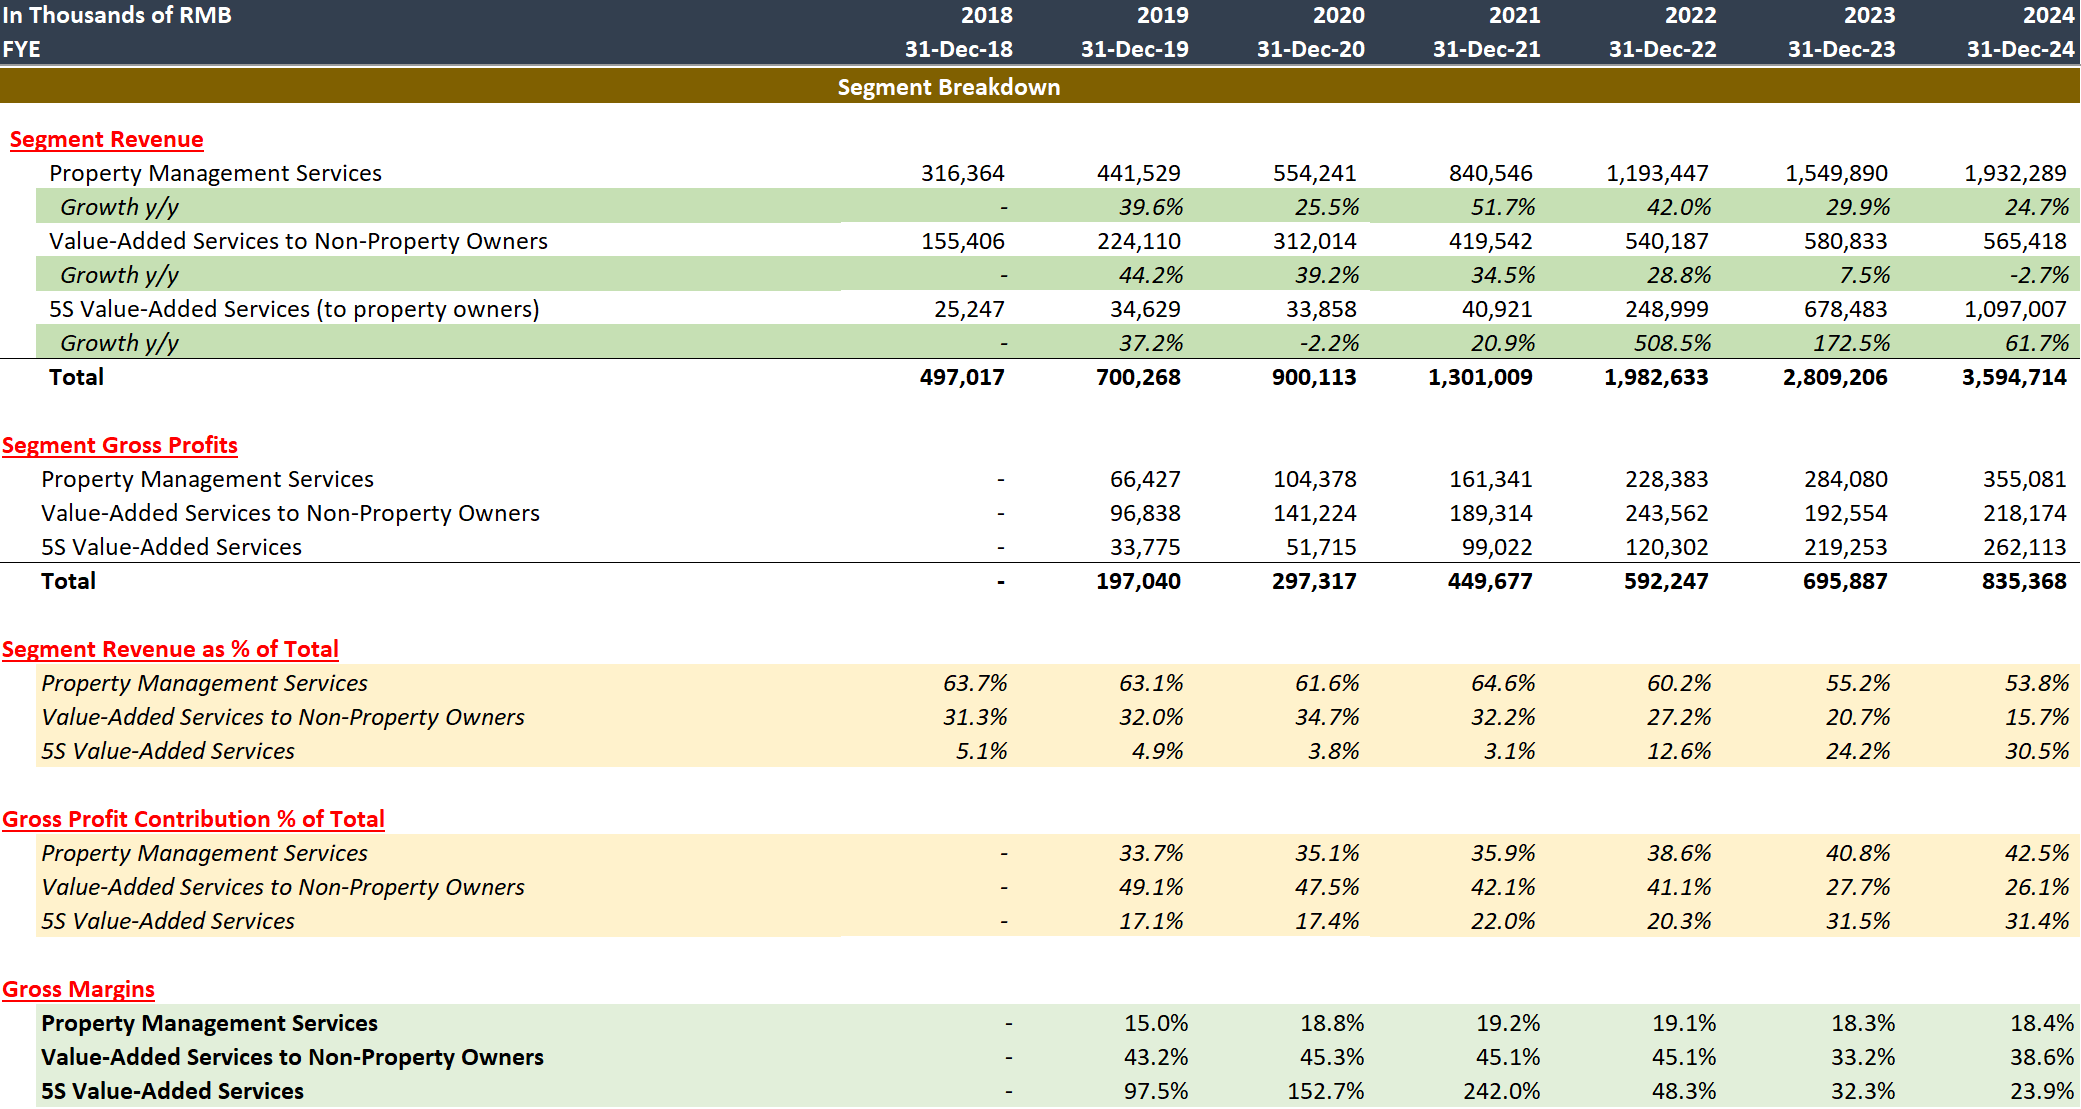Select the 2022 Property Management gross profit 228,383
2081x1109 pixels.
[x=1666, y=480]
